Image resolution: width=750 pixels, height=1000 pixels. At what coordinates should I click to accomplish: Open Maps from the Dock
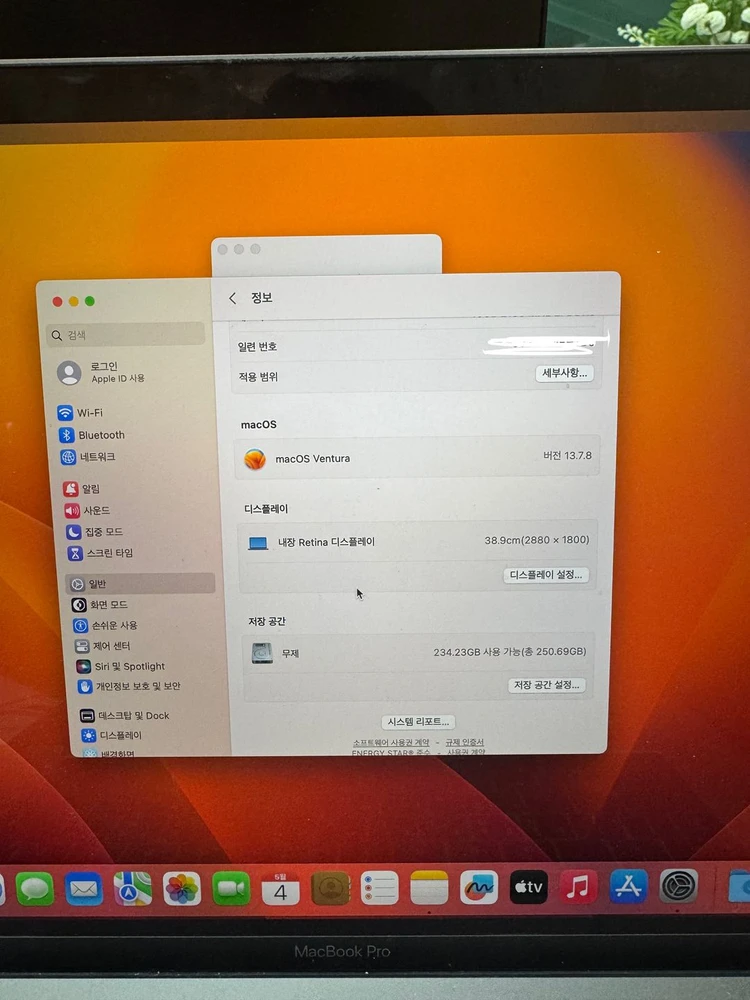pyautogui.click(x=133, y=888)
